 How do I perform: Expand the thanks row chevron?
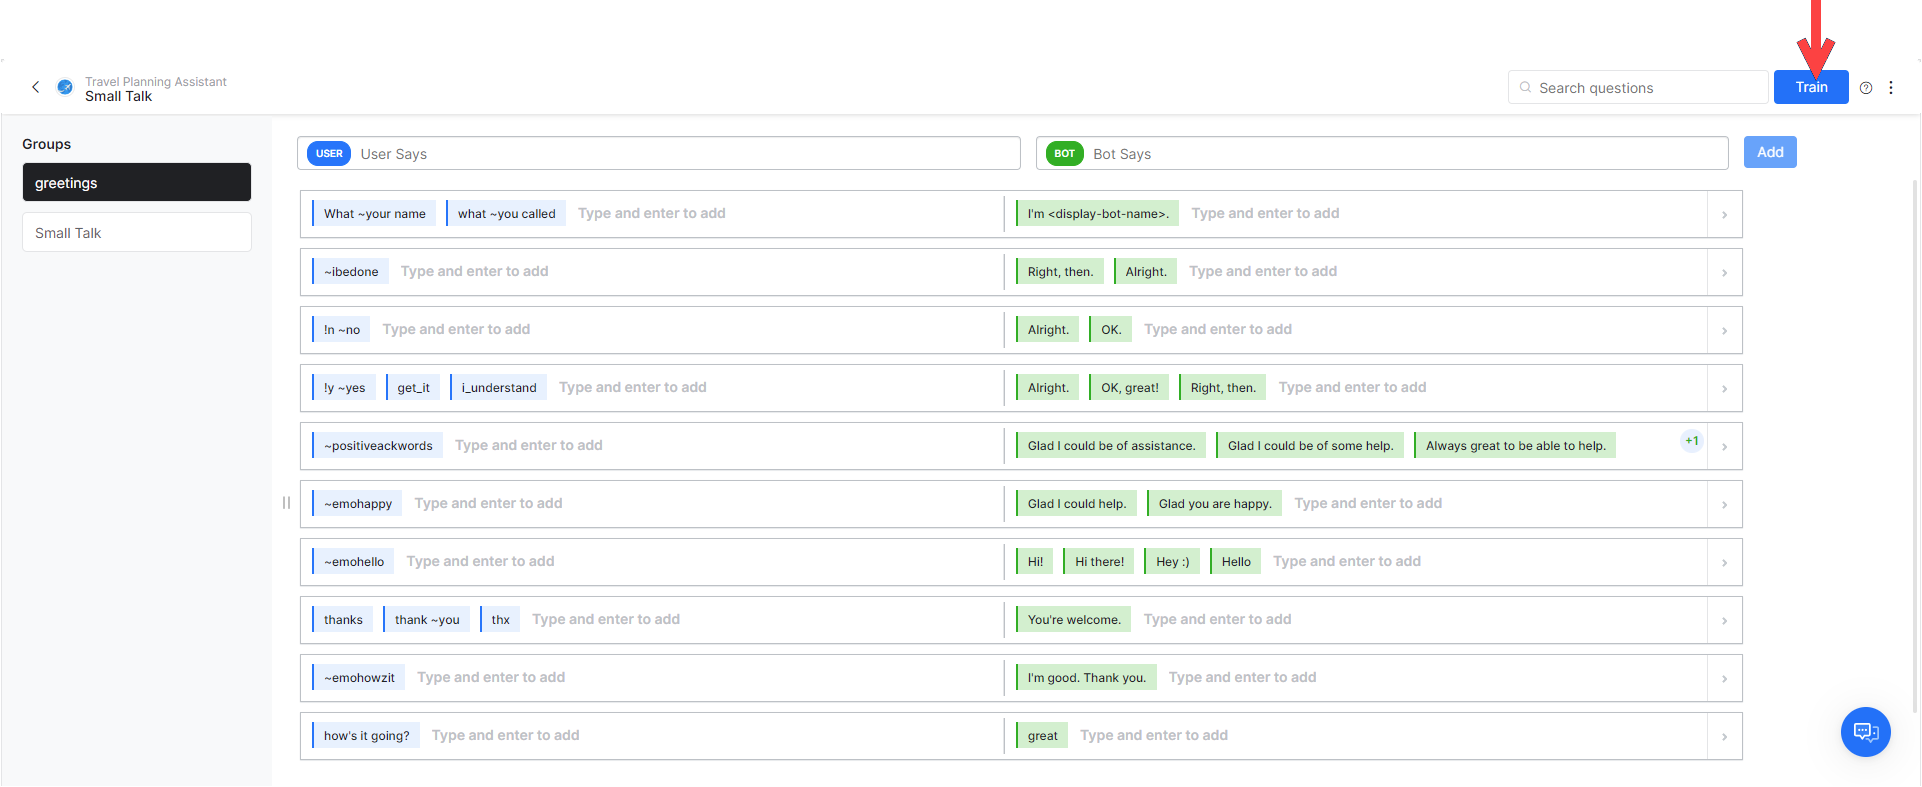[1724, 621]
